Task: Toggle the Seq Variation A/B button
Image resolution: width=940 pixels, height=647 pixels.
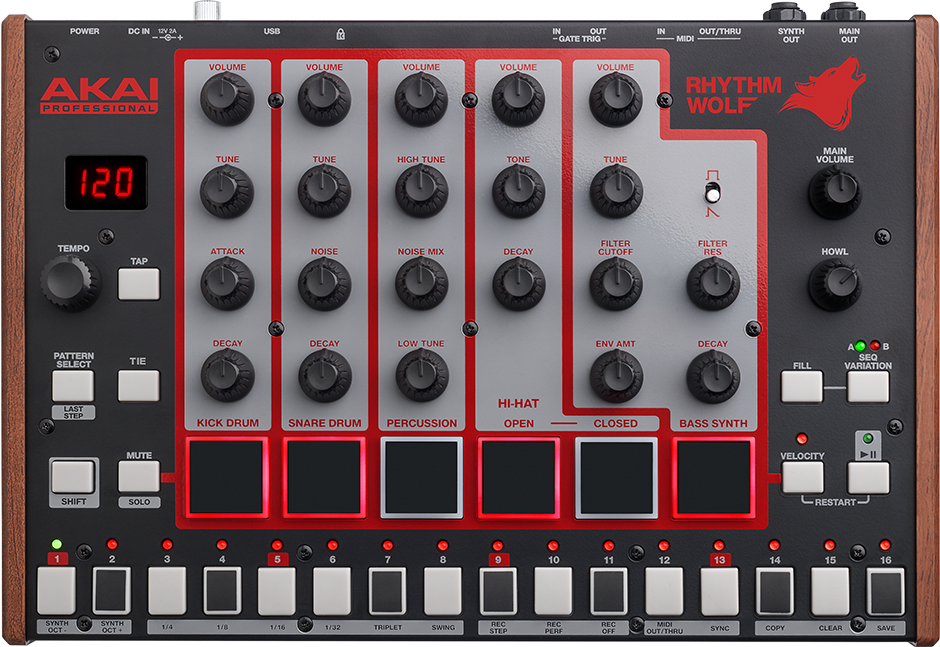Action: pos(867,387)
